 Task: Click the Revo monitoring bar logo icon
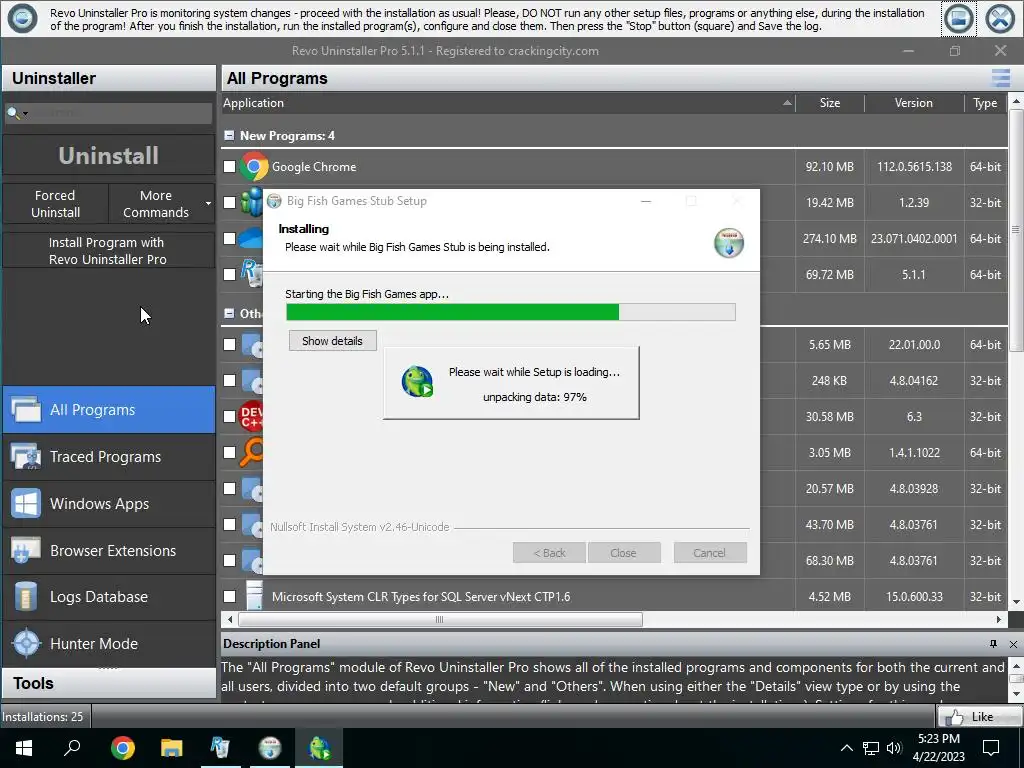[x=22, y=18]
